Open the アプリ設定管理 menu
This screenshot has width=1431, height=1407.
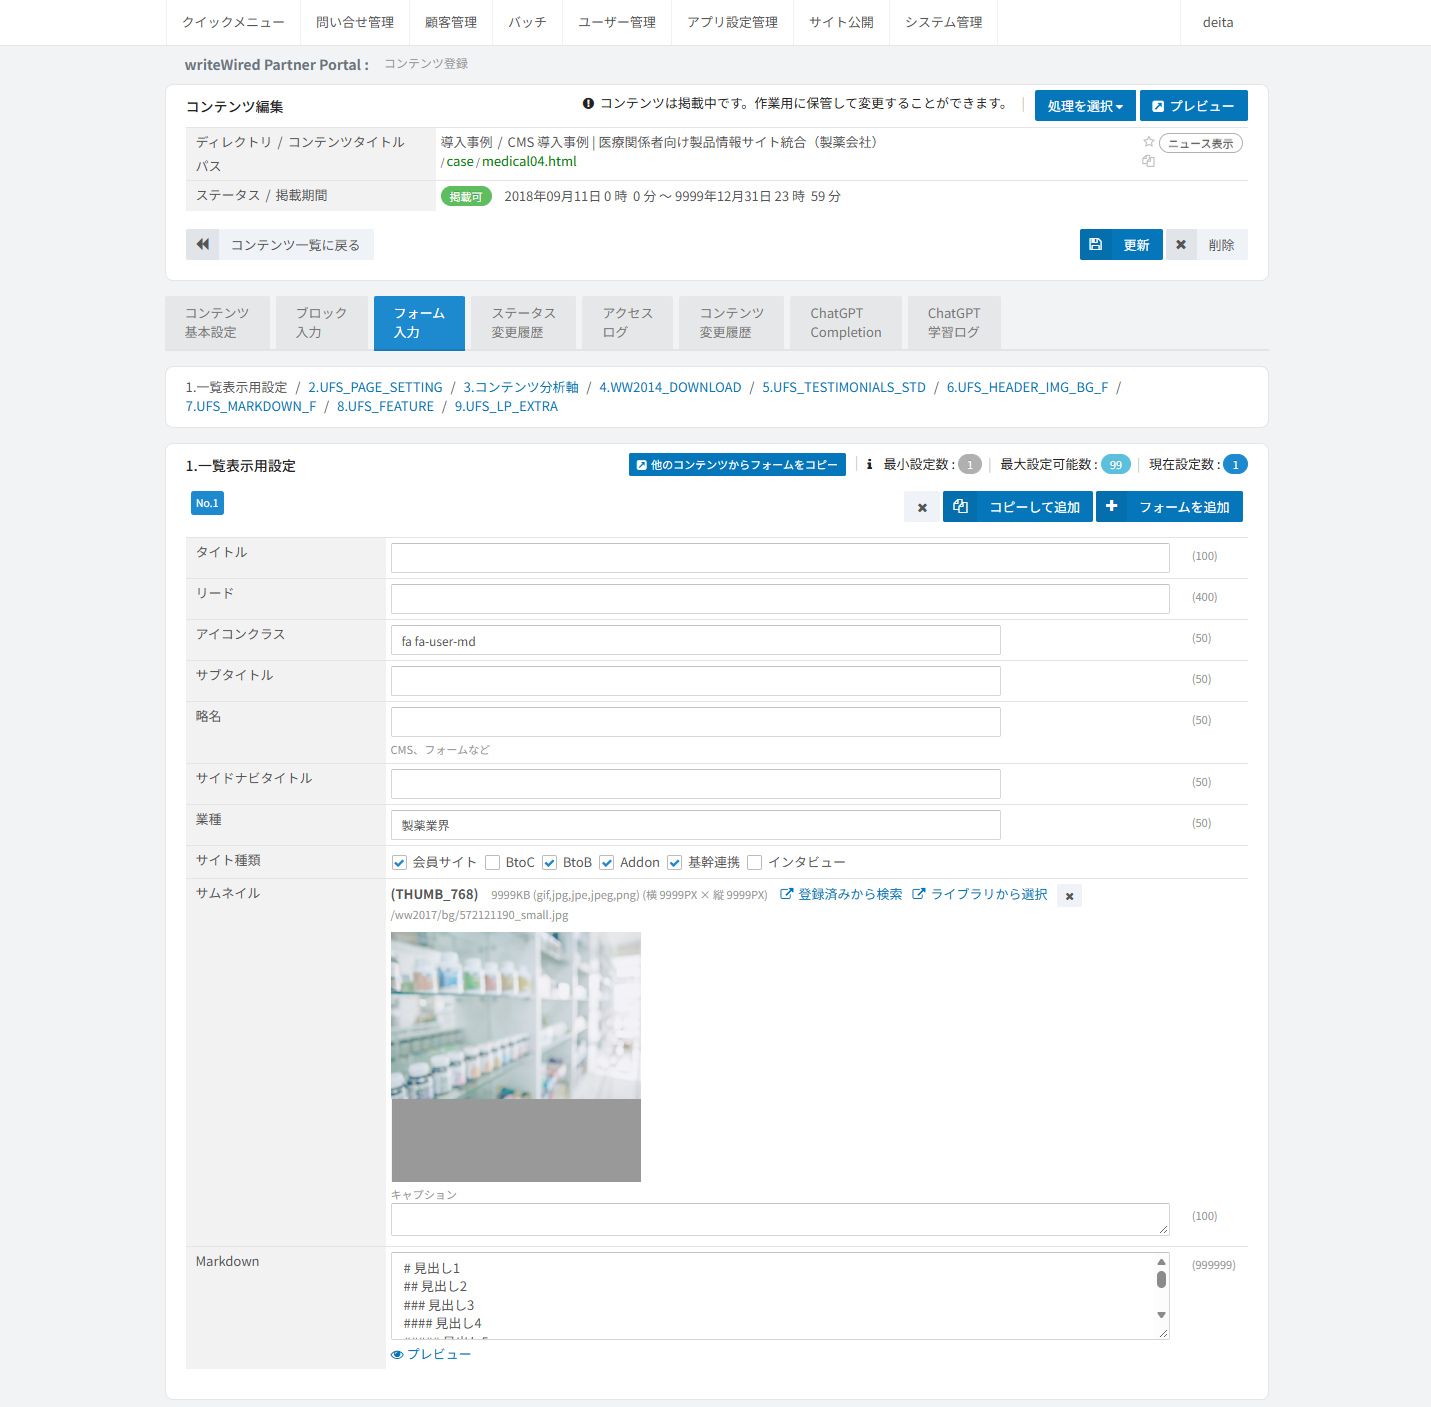732,22
